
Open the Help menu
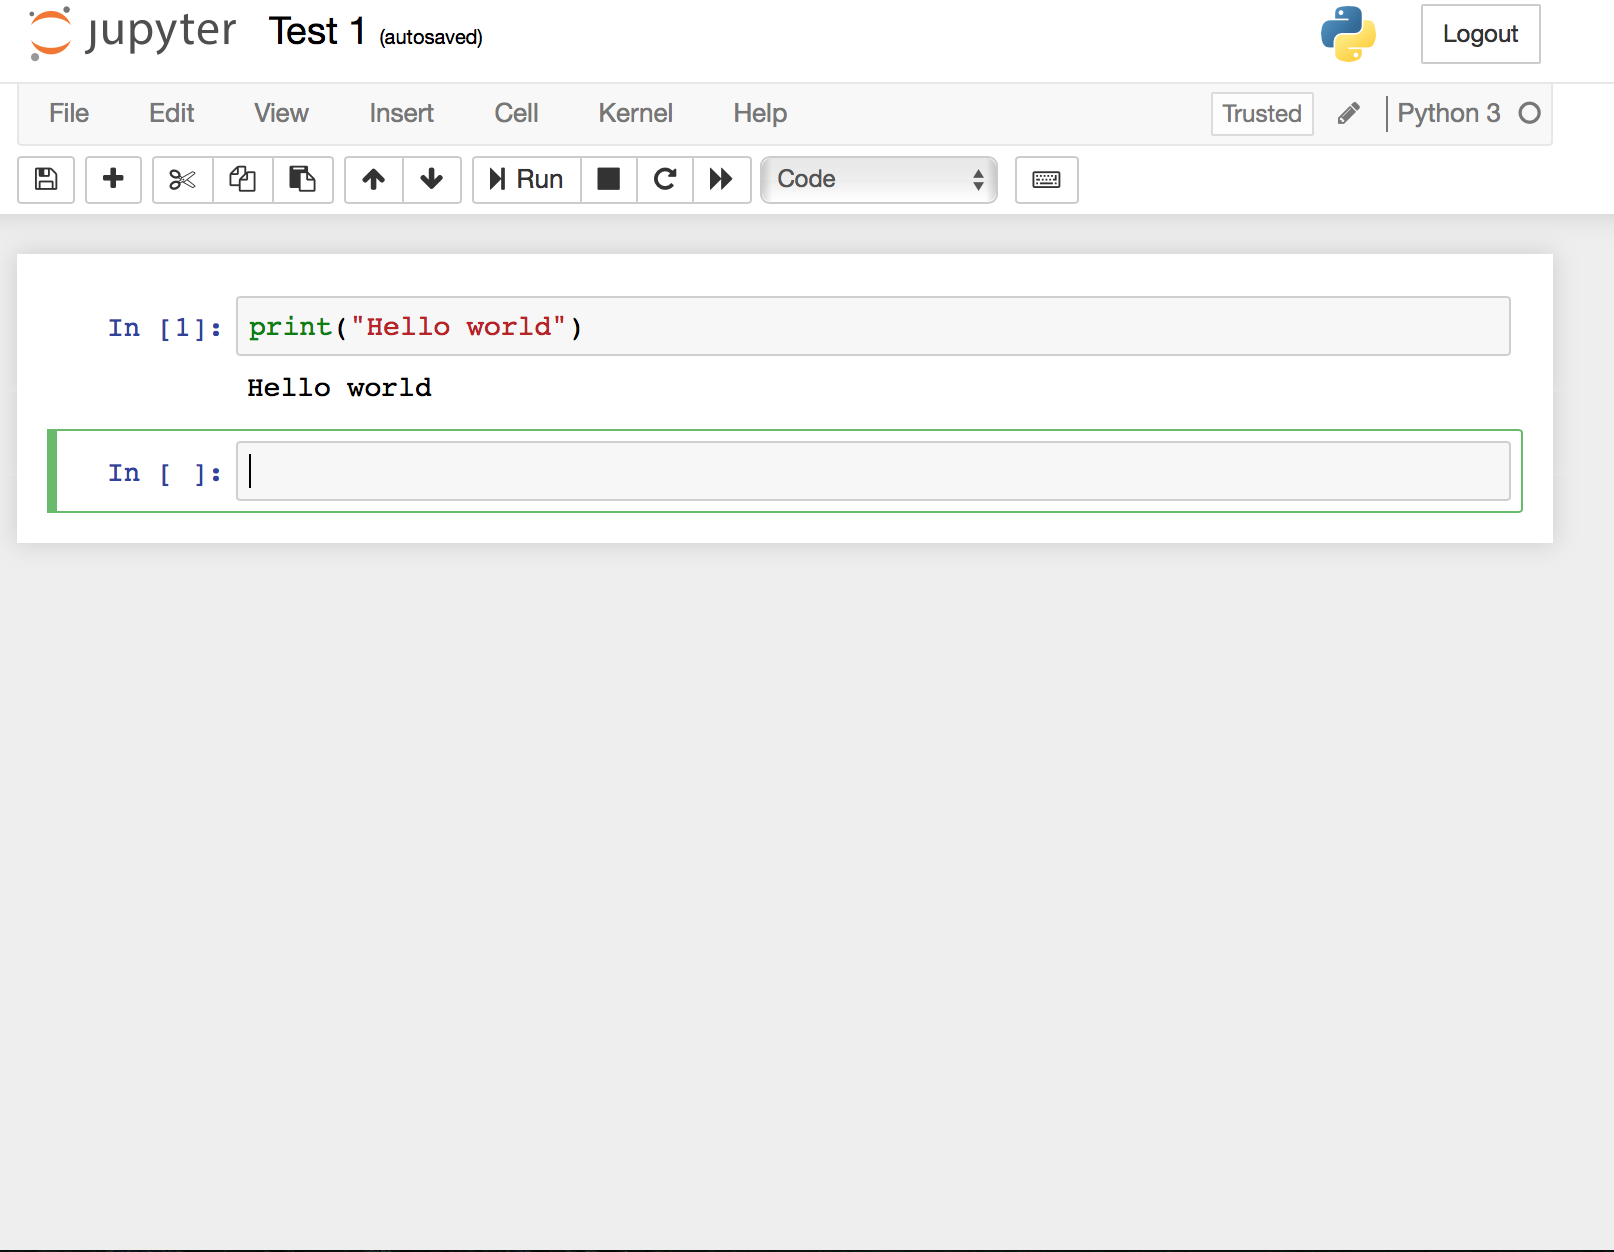[x=760, y=113]
